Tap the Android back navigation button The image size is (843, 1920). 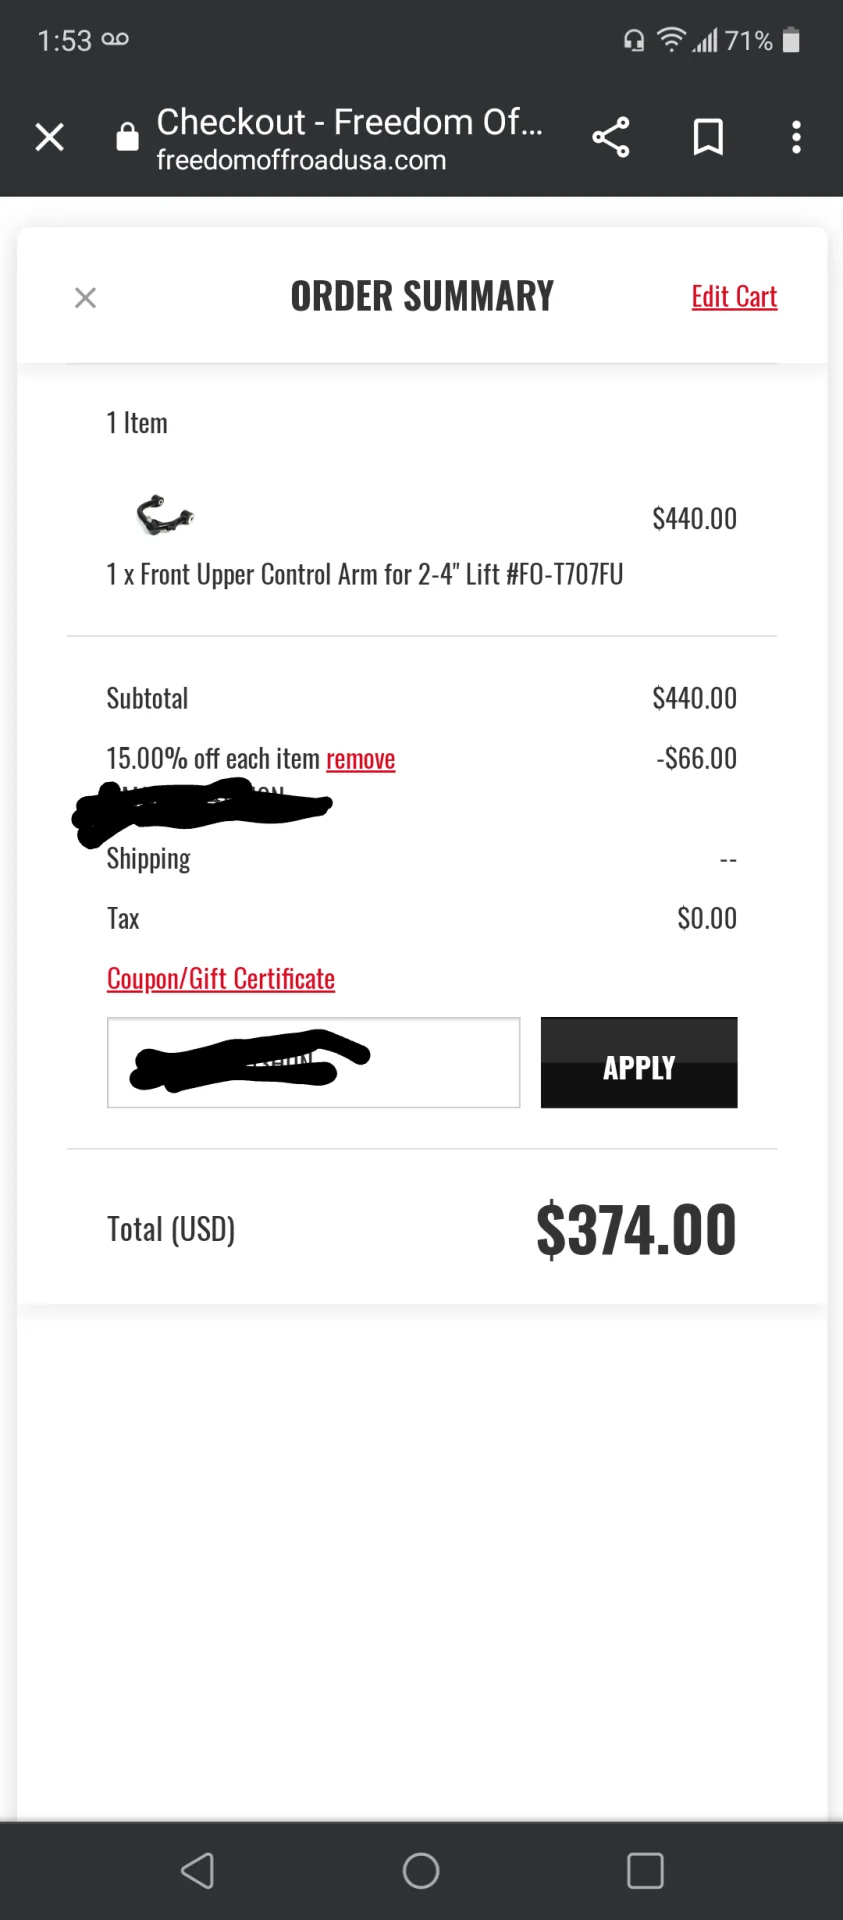point(197,1870)
